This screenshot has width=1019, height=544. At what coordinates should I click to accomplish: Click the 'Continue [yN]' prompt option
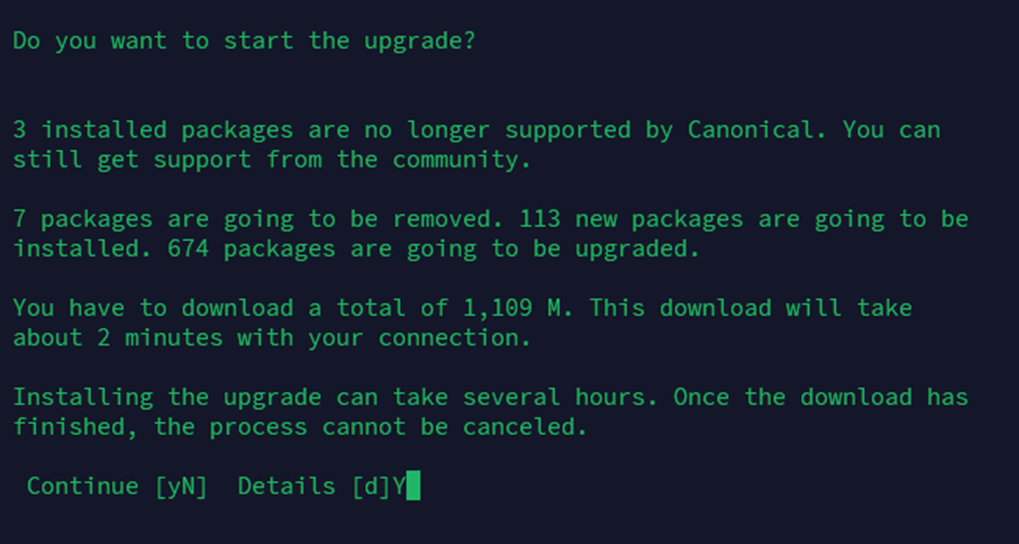pyautogui.click(x=116, y=486)
